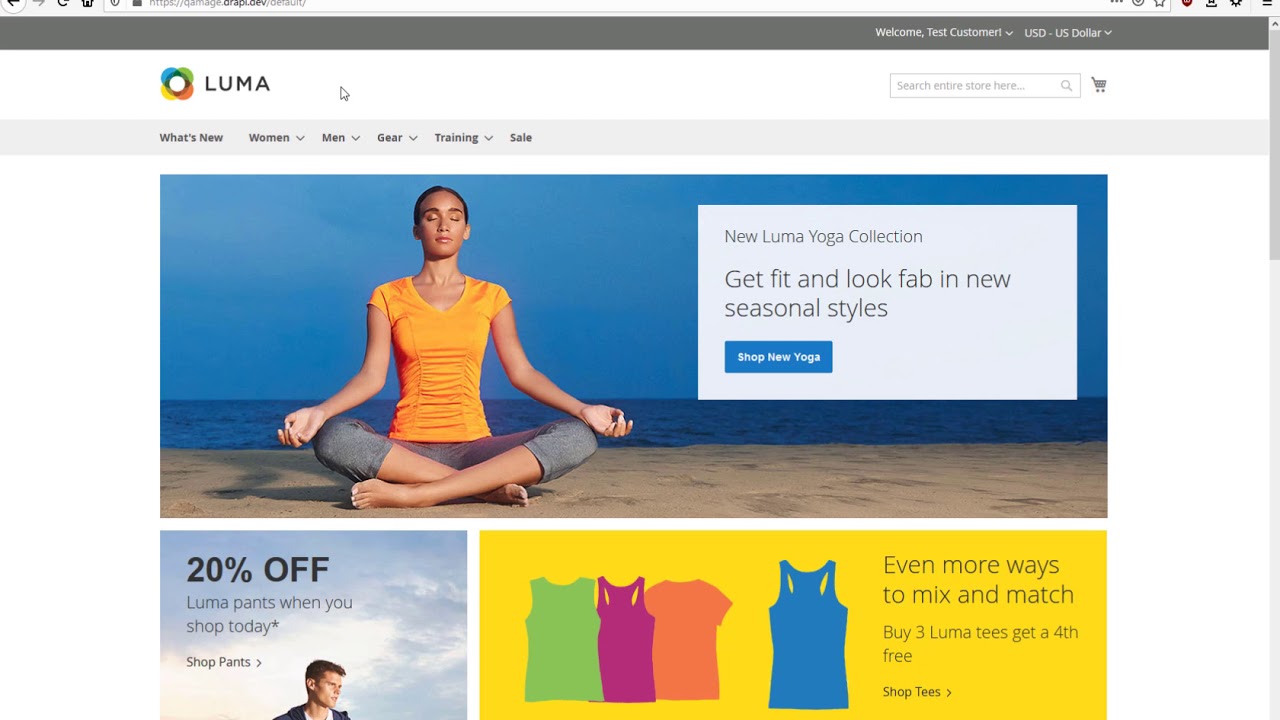Expand the Women menu chevron
Image resolution: width=1280 pixels, height=720 pixels.
(300, 138)
